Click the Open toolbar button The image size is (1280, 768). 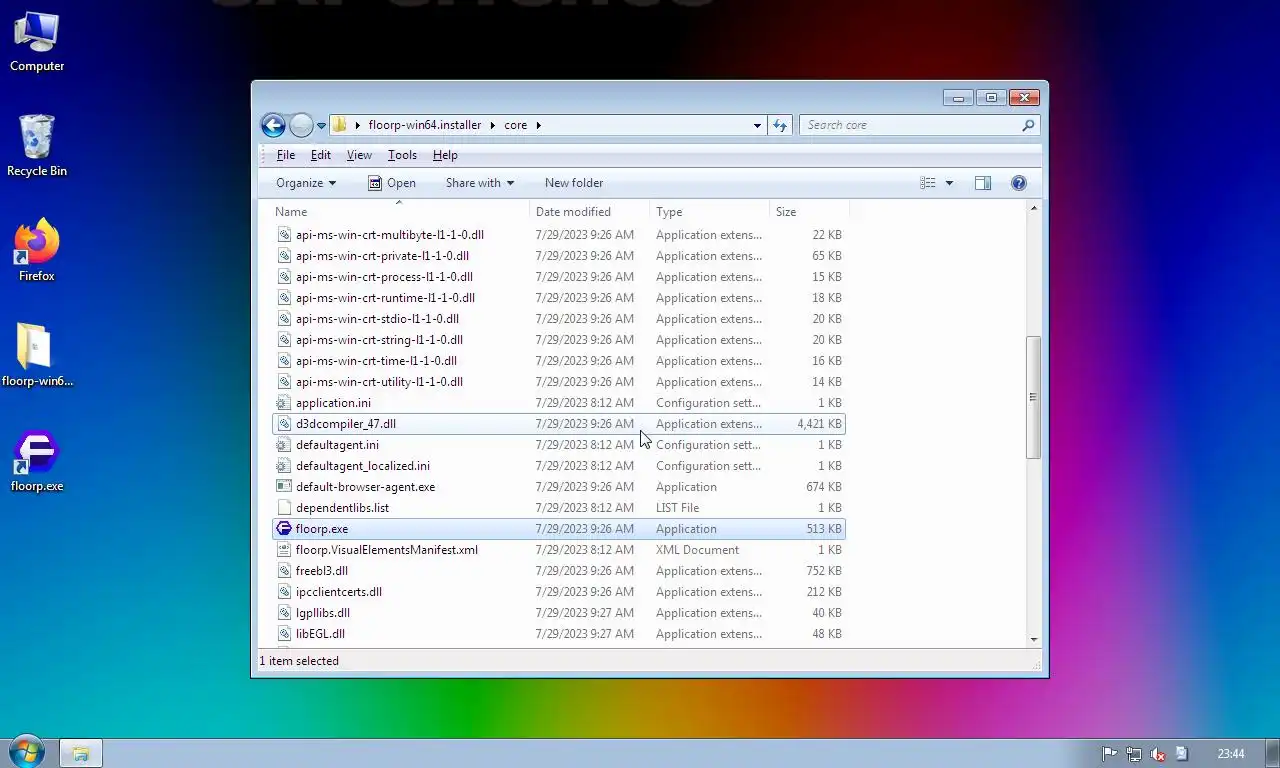391,183
